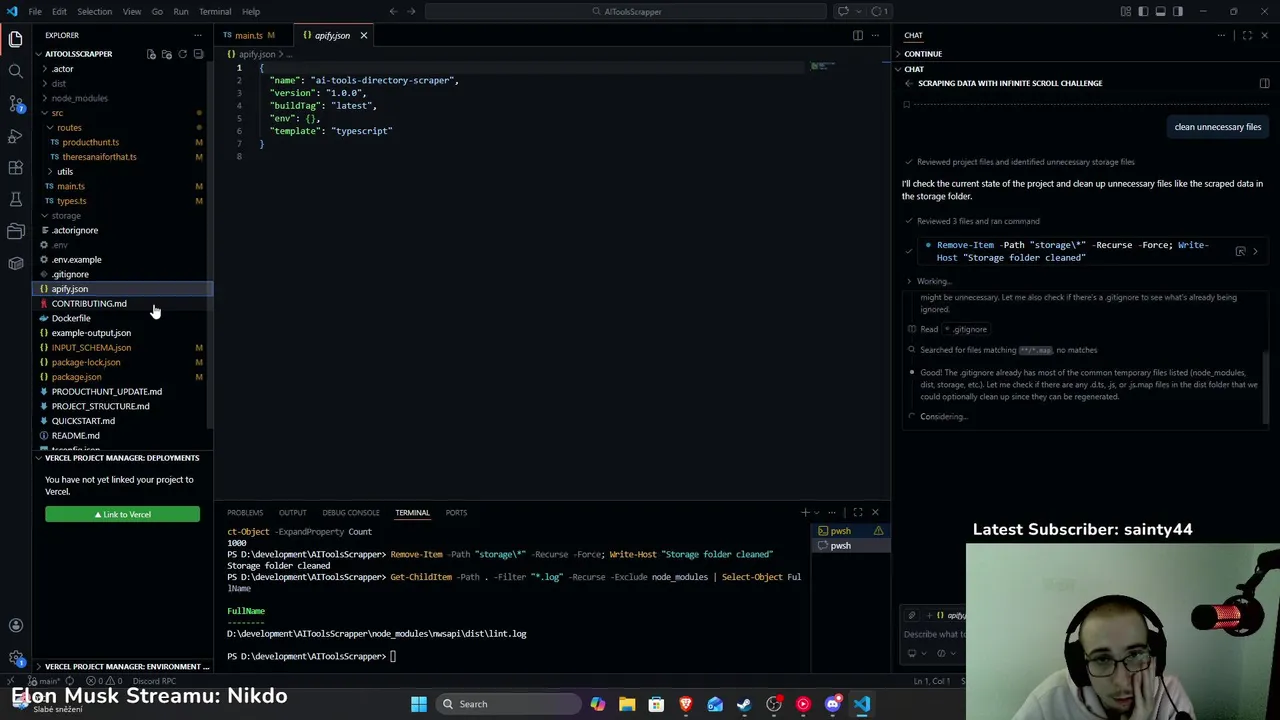Open editor more actions menu
This screenshot has width=1280, height=720.
click(875, 35)
